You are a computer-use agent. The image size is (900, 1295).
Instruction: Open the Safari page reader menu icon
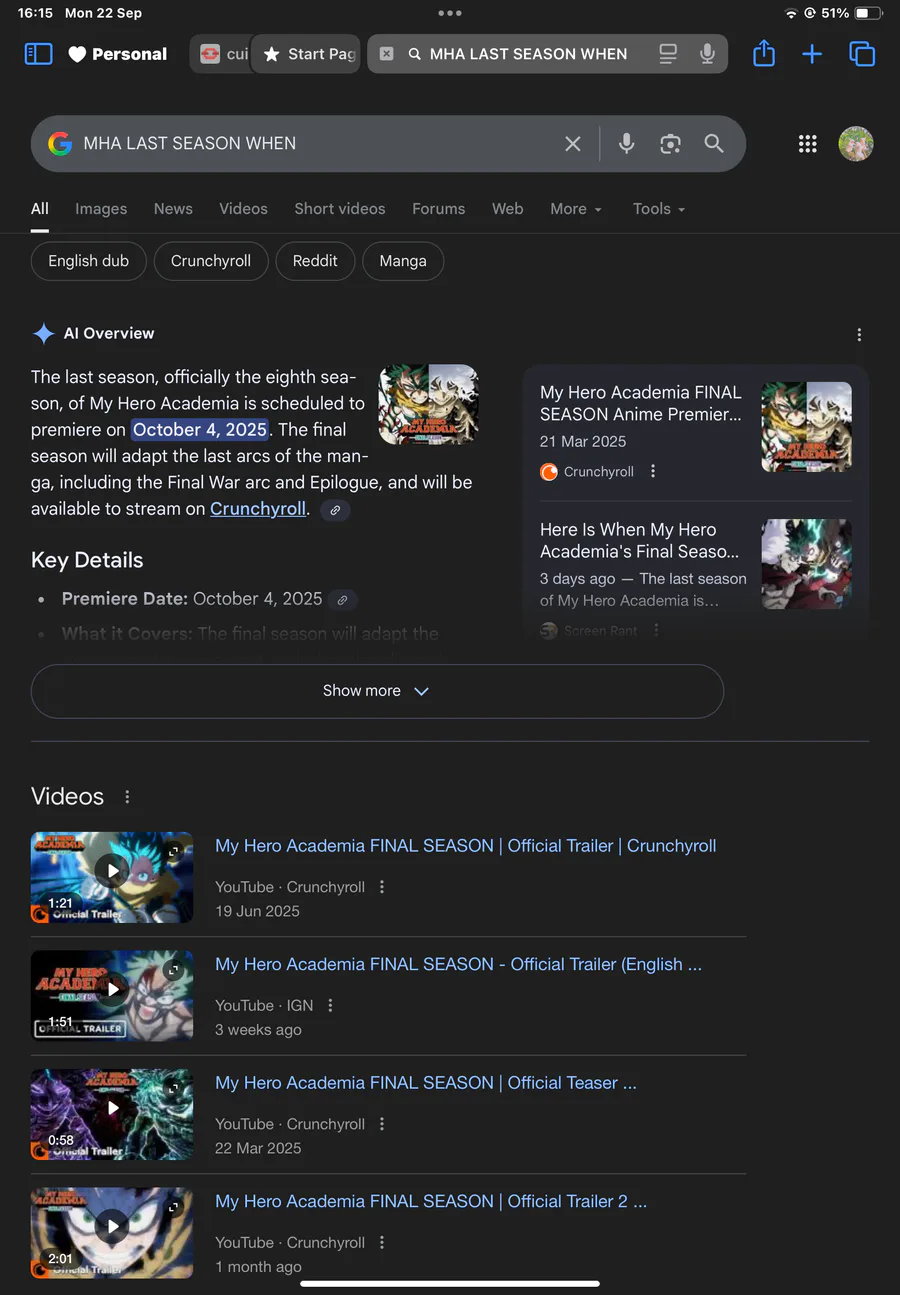(668, 54)
